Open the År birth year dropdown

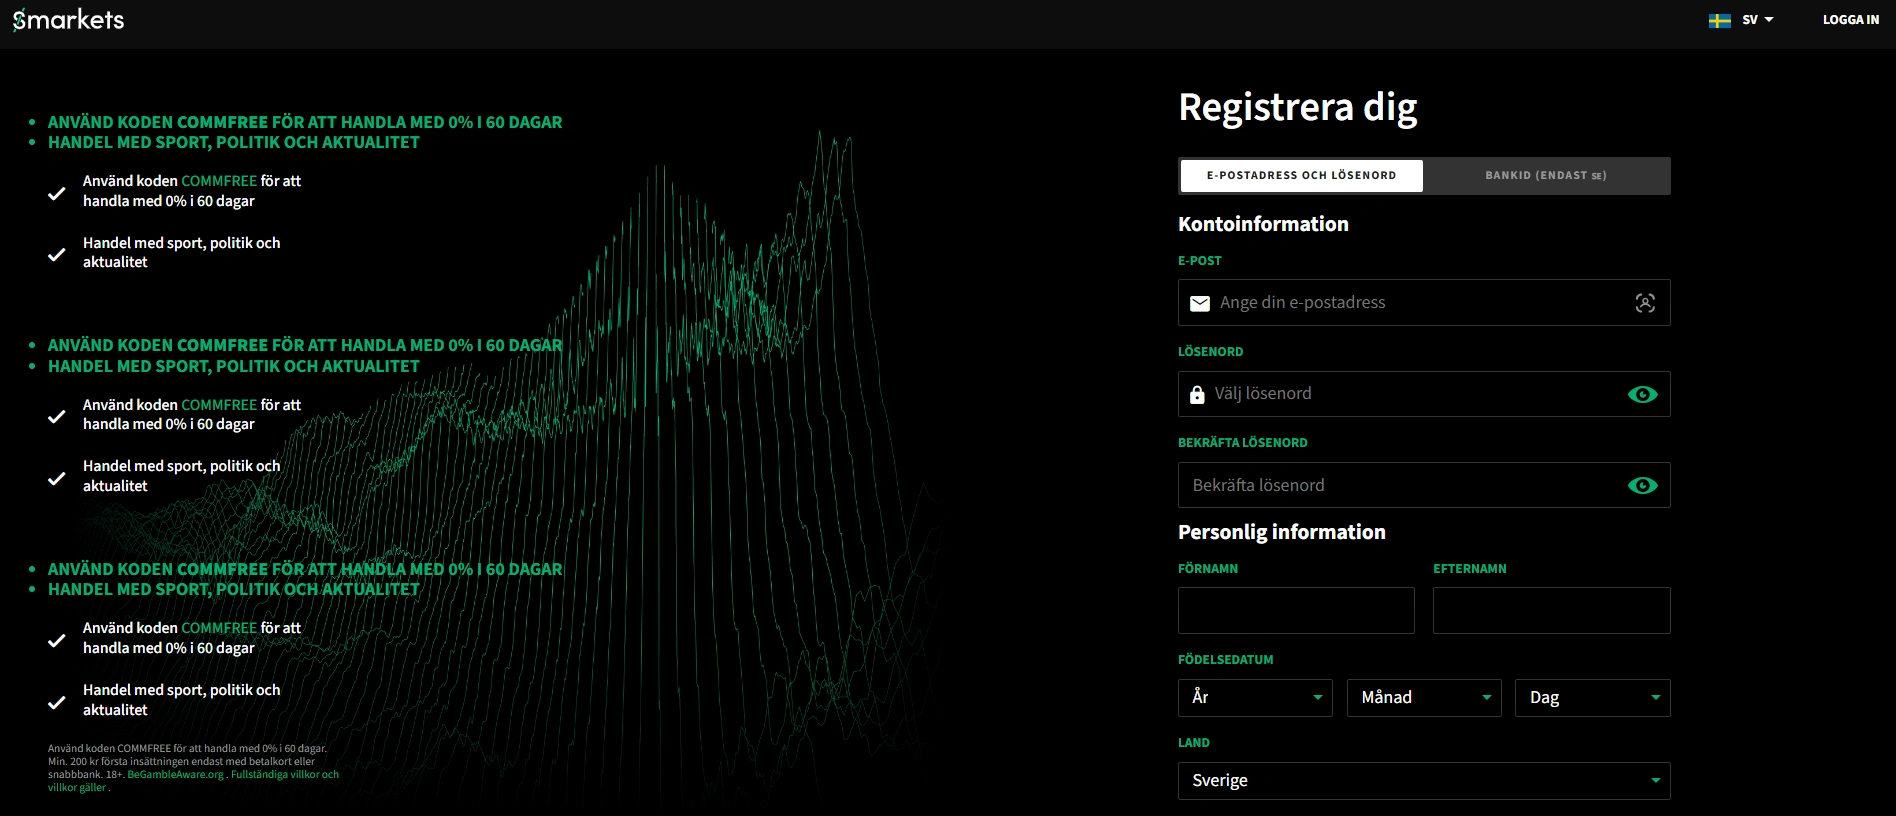click(1255, 698)
